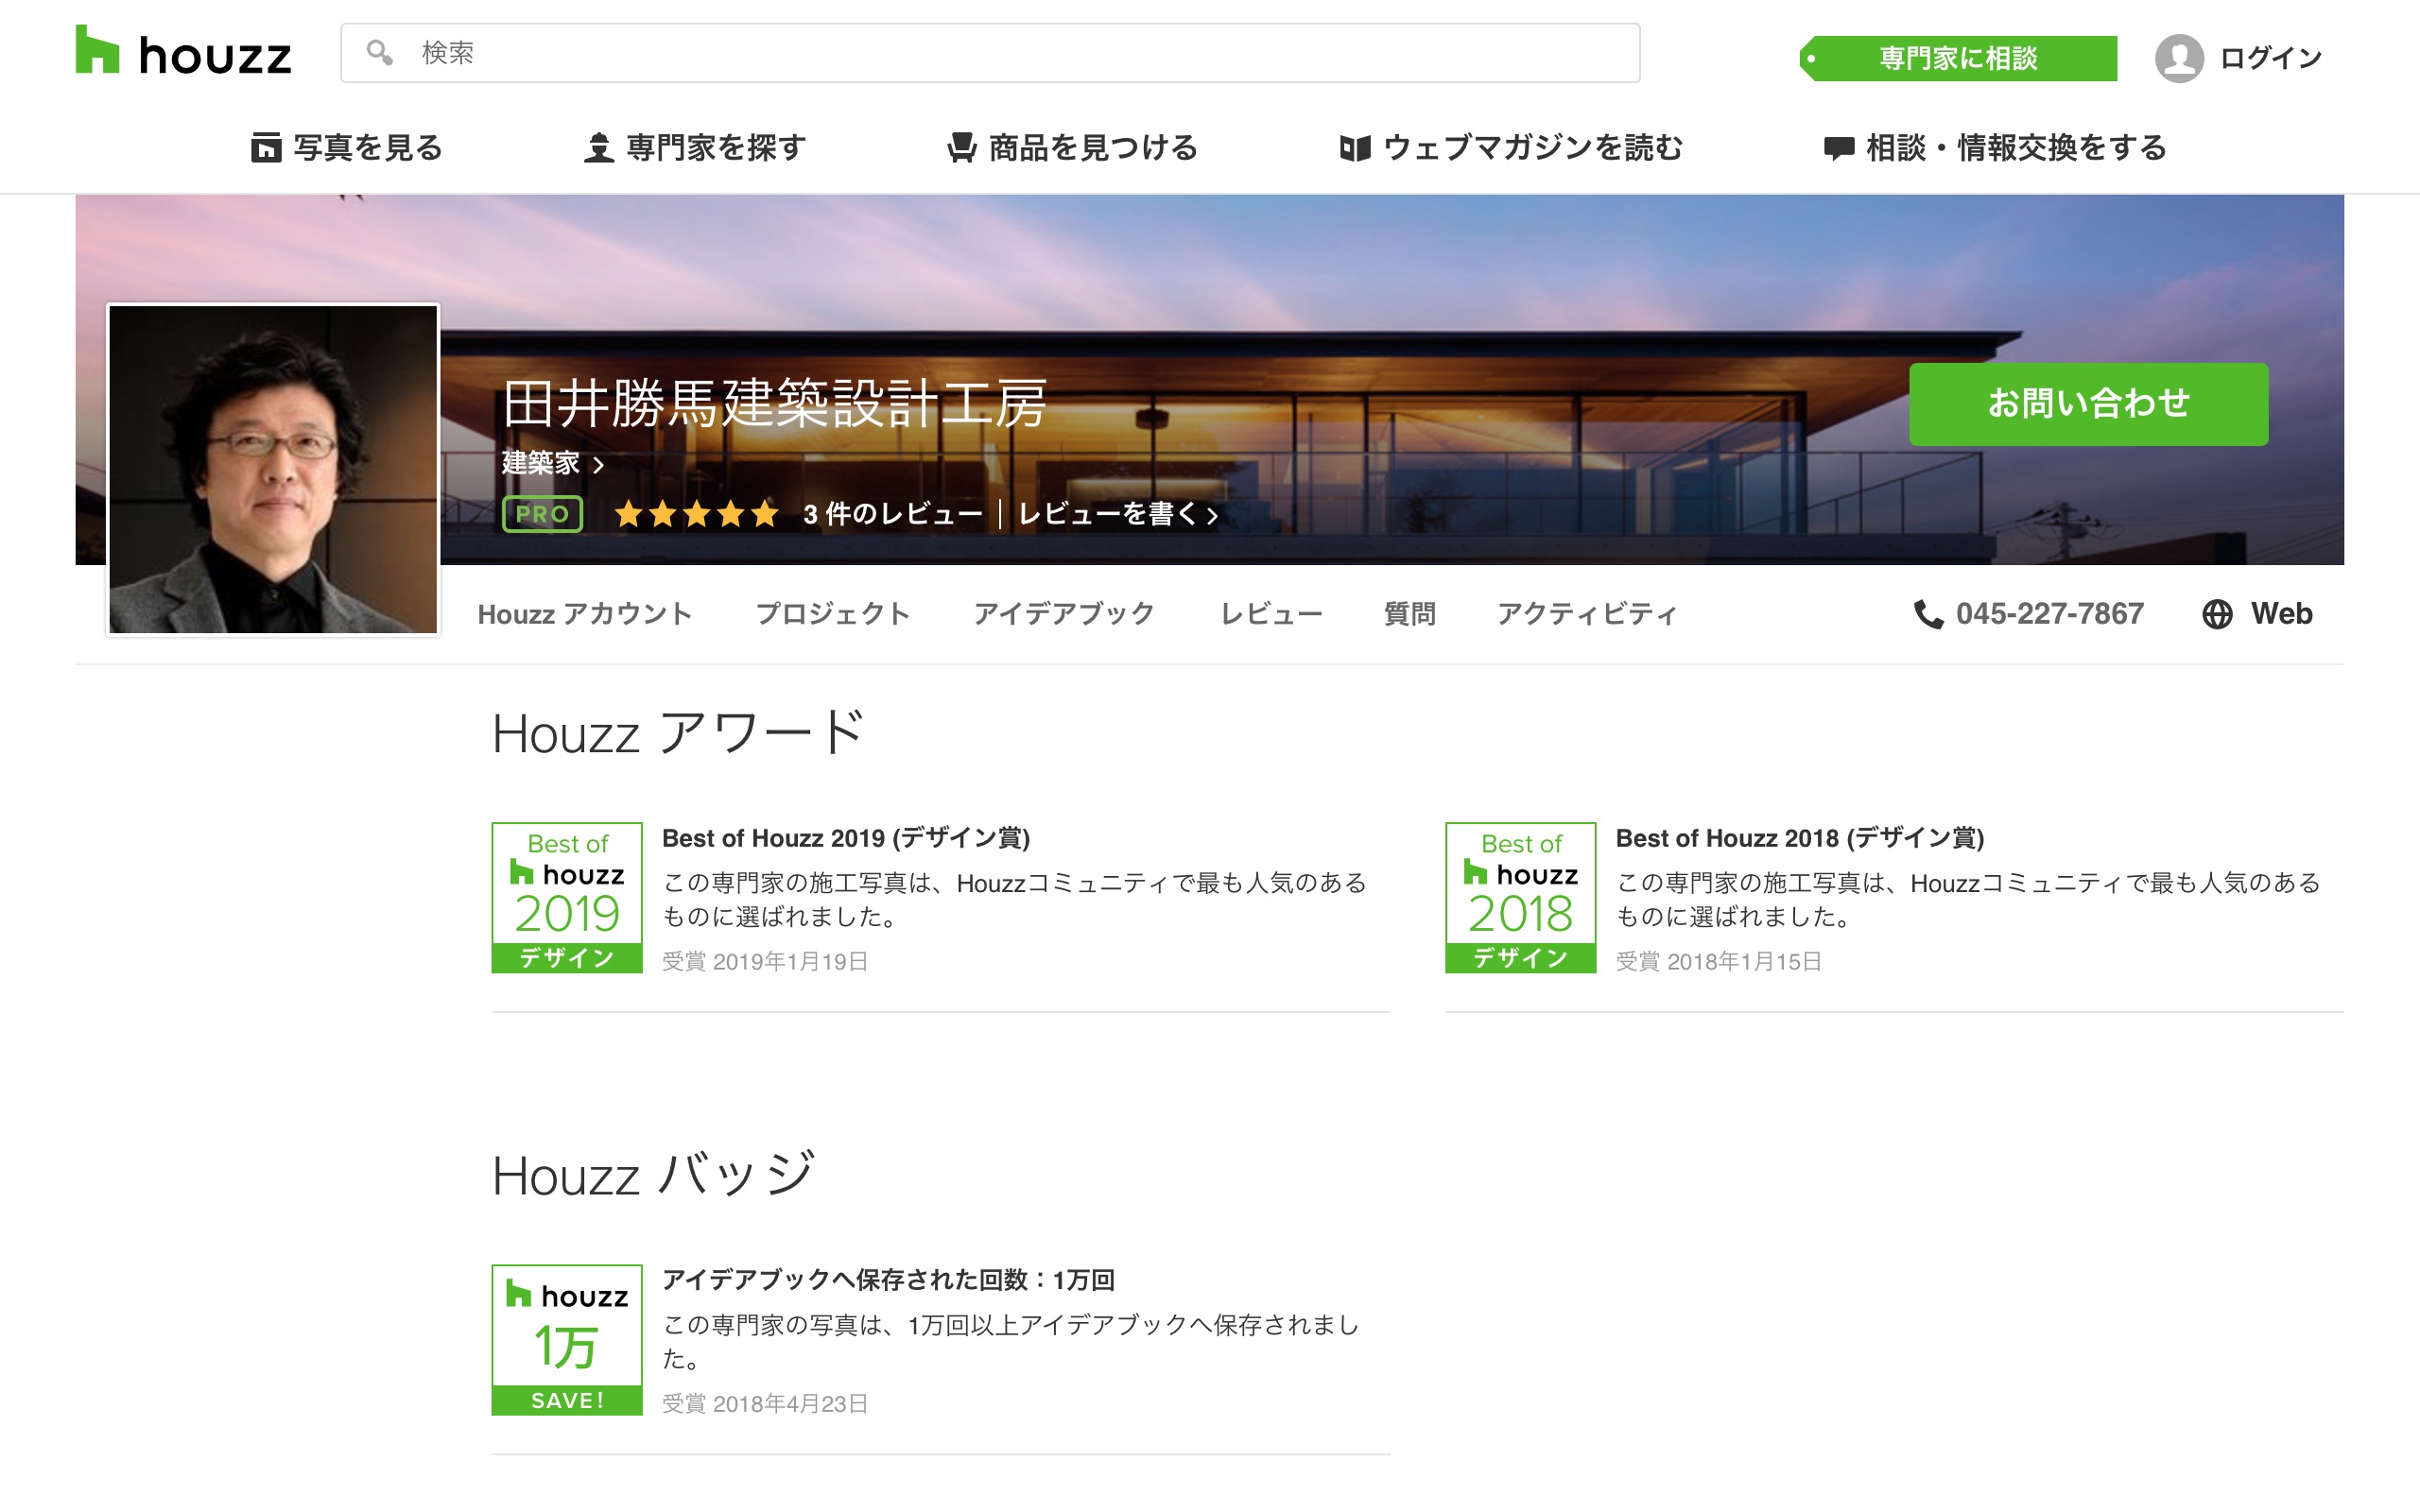Viewport: 2420px width, 1512px height.
Task: Click the phone icon
Action: click(1928, 614)
